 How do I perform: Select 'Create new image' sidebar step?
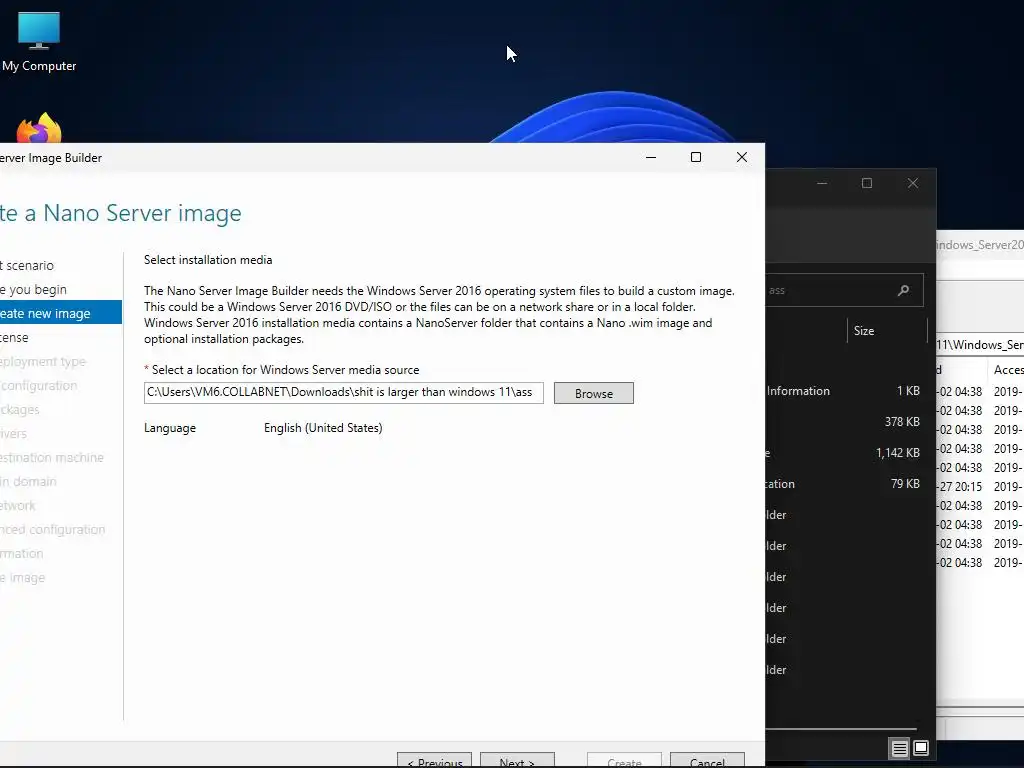(61, 313)
